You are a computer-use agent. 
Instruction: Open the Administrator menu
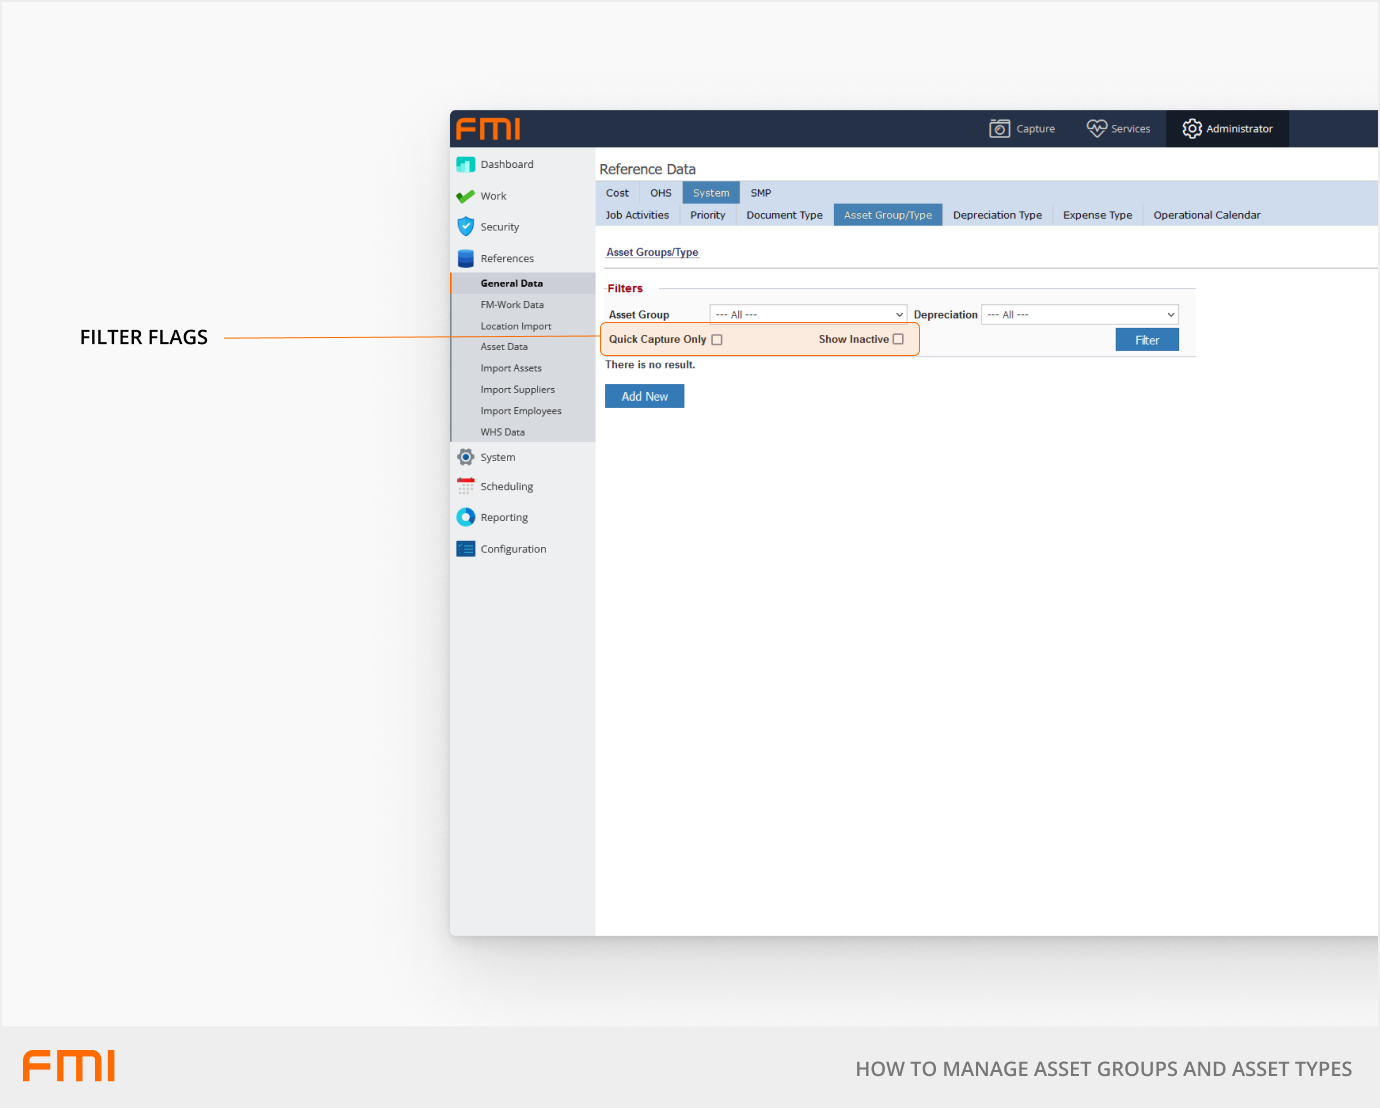(x=1227, y=129)
